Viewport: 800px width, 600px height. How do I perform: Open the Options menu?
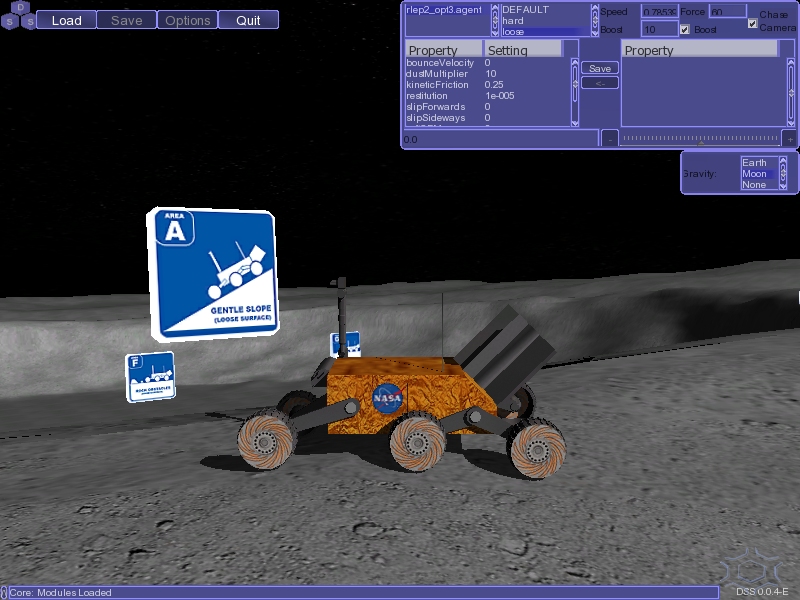pos(188,20)
